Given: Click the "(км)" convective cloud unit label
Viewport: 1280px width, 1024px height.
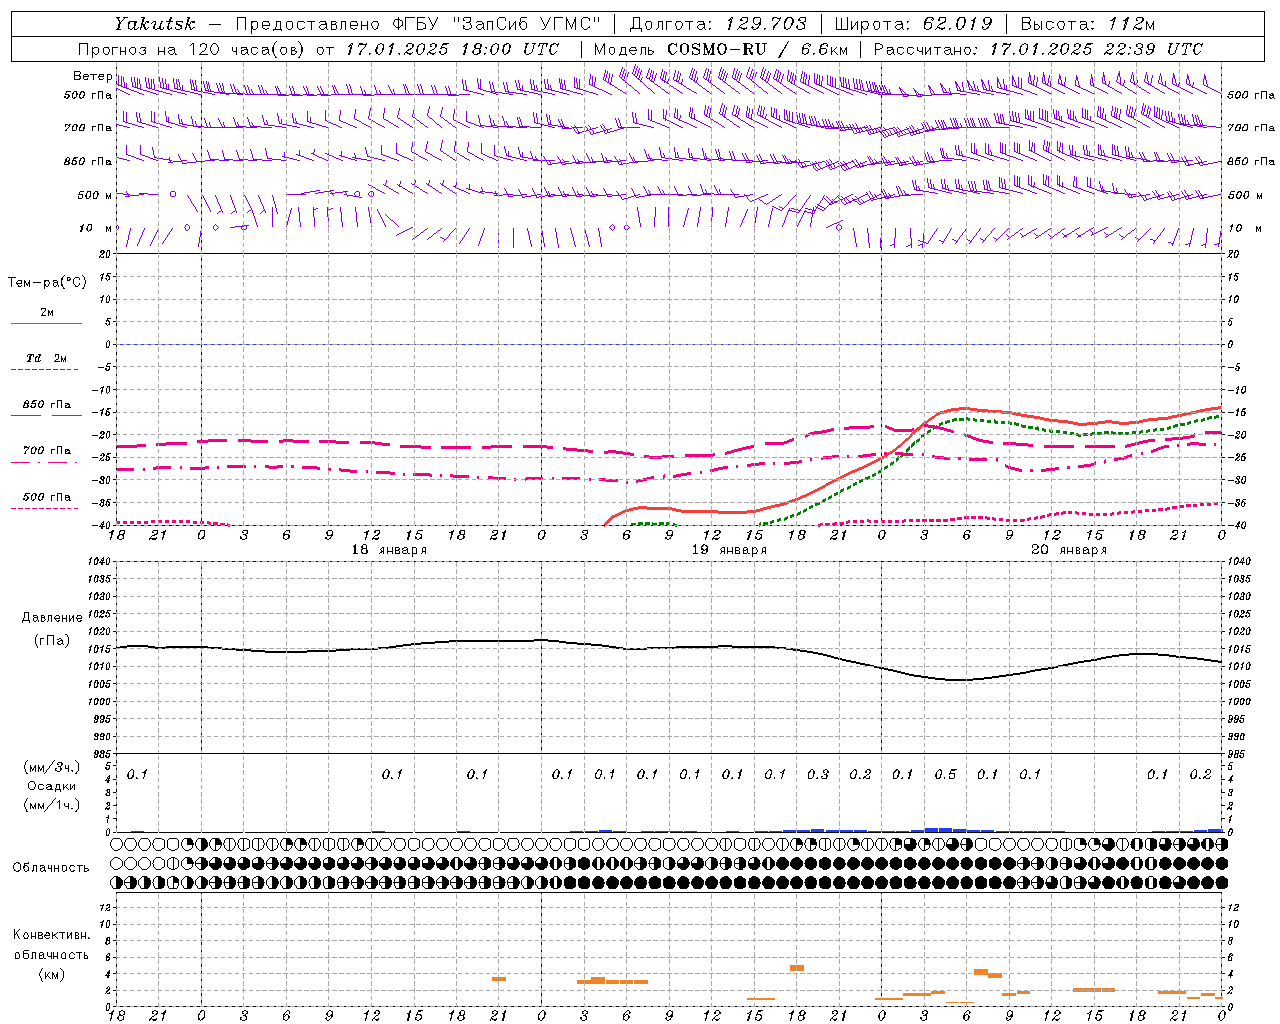Looking at the screenshot, I should (x=51, y=974).
